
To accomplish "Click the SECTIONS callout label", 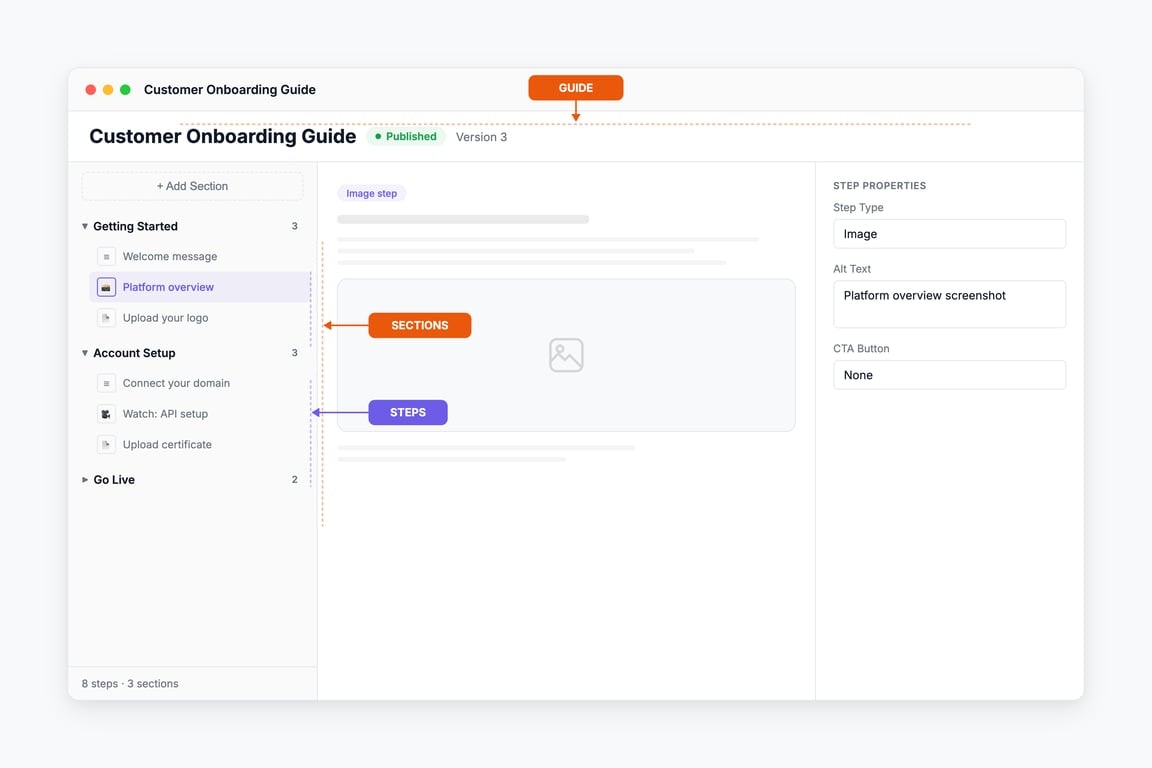I will (419, 325).
